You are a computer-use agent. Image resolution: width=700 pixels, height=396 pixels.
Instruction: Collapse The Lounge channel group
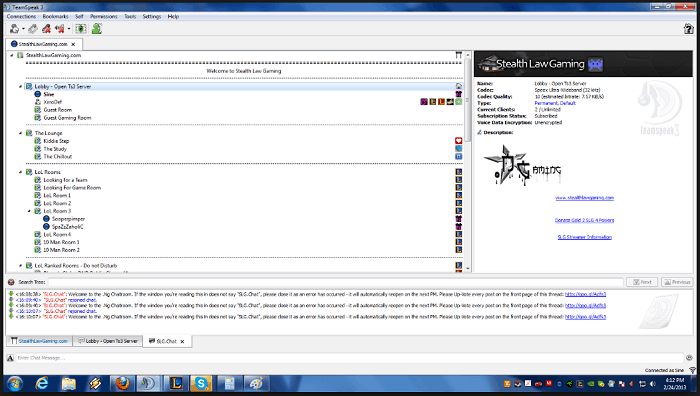21,133
